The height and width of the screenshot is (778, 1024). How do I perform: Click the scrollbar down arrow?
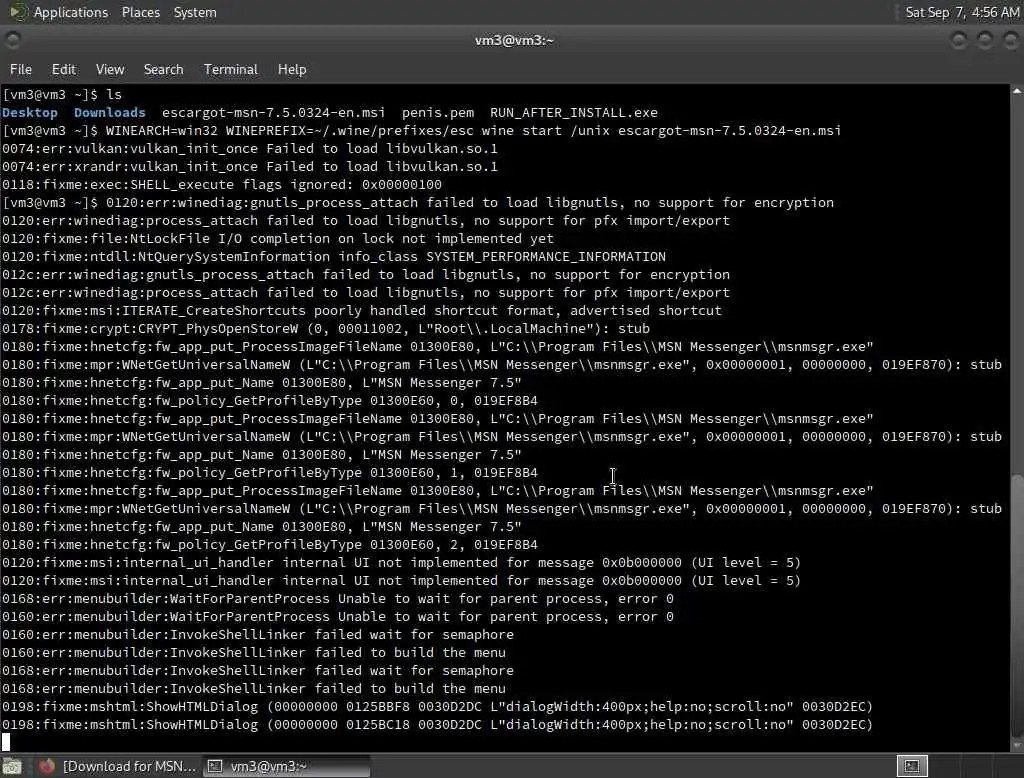[x=1017, y=745]
